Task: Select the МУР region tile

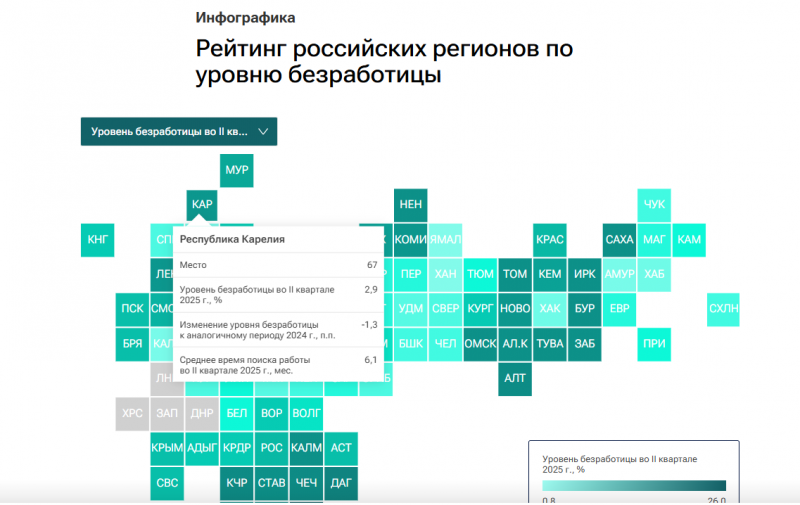Action: tap(237, 170)
